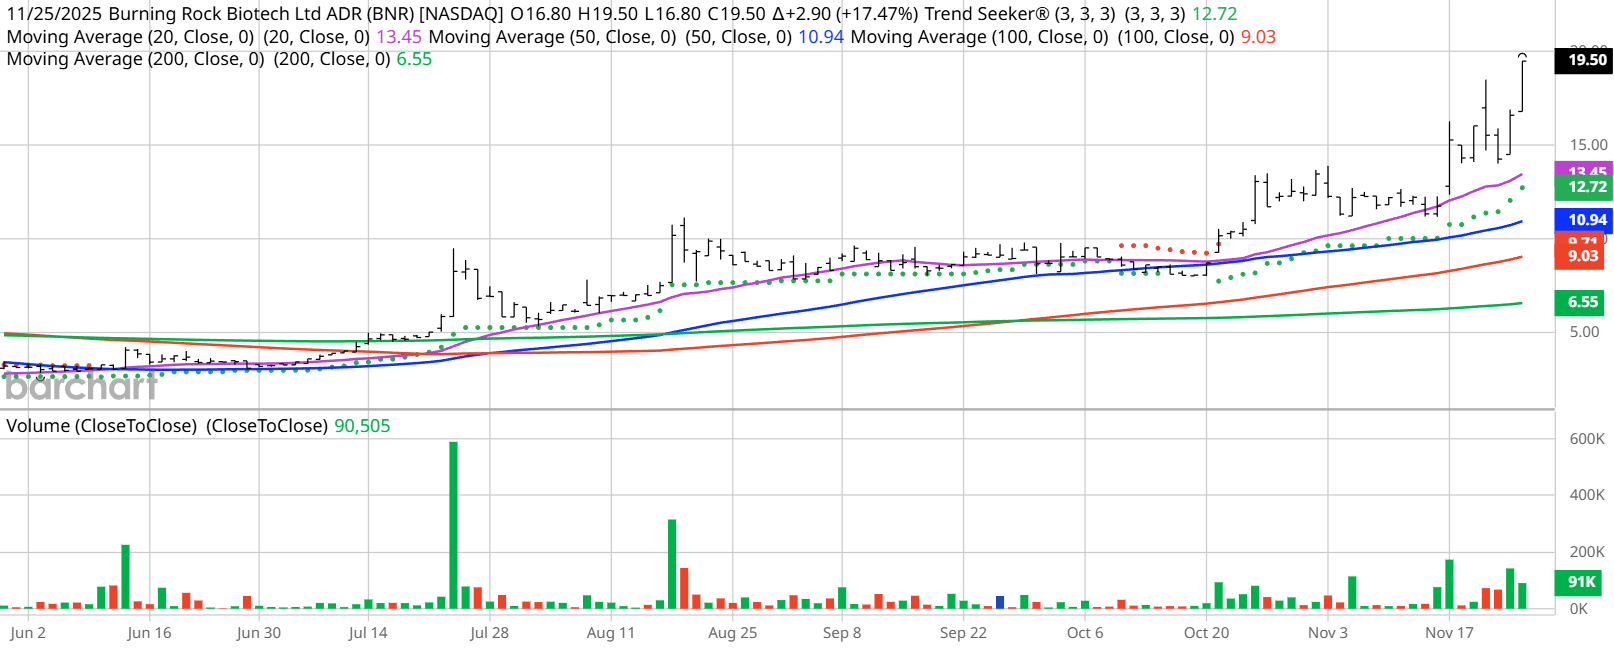Click the 20-day Moving Average value 13.45
Screen dimensions: 1614x649
[399, 37]
